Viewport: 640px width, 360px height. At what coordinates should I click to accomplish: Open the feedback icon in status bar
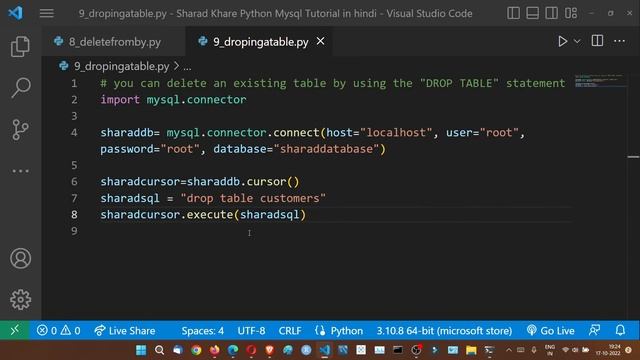pyautogui.click(x=595, y=330)
